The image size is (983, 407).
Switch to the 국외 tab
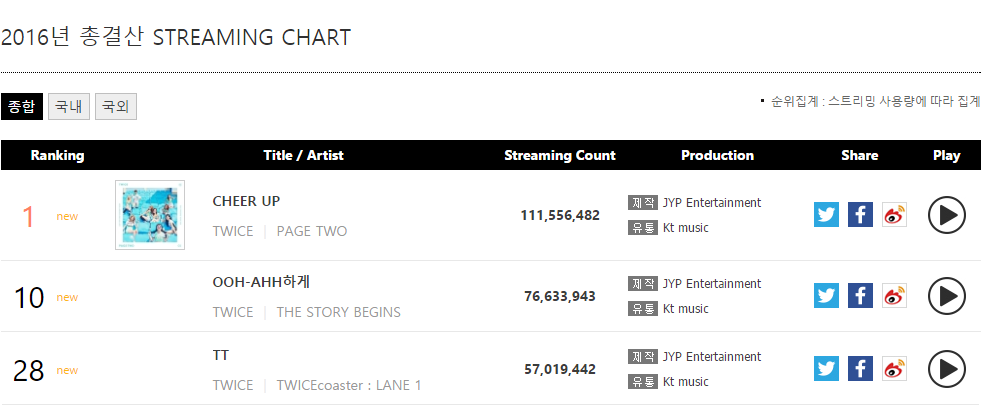(x=116, y=107)
